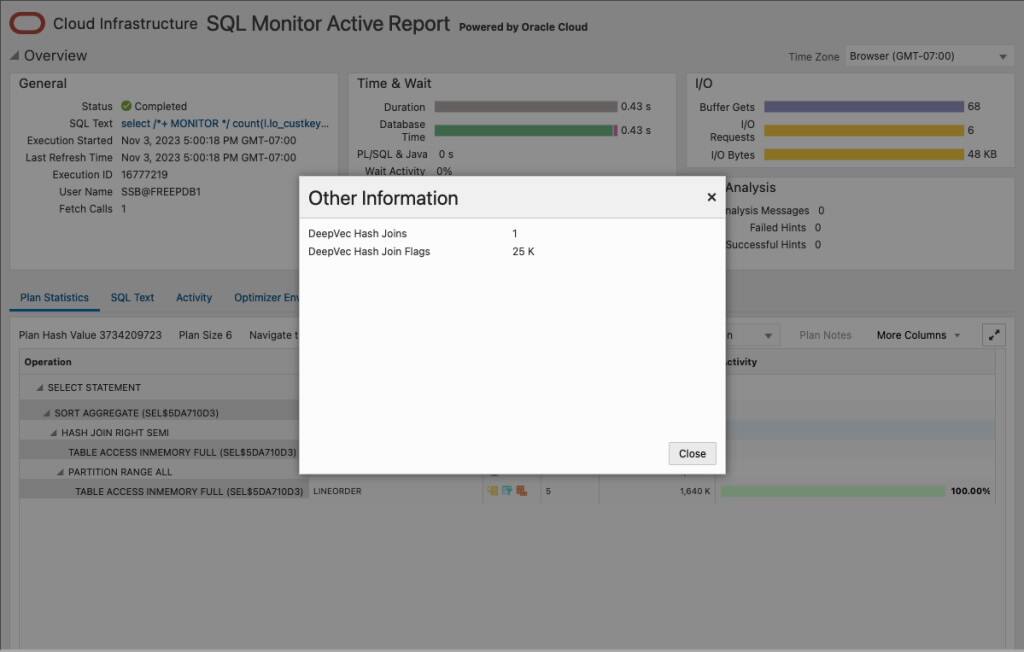Click the orange blocks icon on LINEORDER row
Screen dimensions: 1024x652
tap(521, 490)
